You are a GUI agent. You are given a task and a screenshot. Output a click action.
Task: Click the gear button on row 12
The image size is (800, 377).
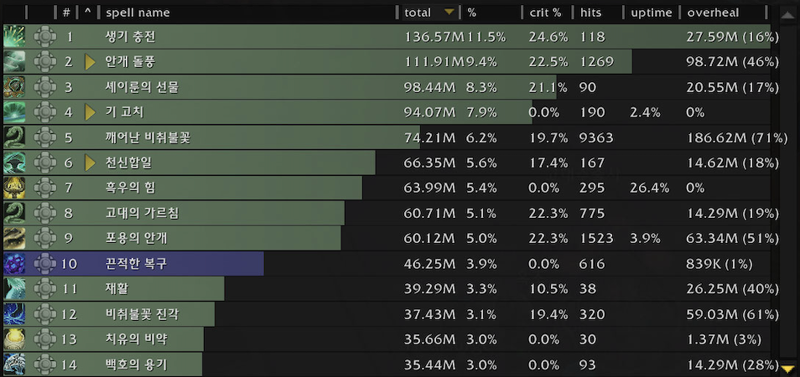pos(45,314)
